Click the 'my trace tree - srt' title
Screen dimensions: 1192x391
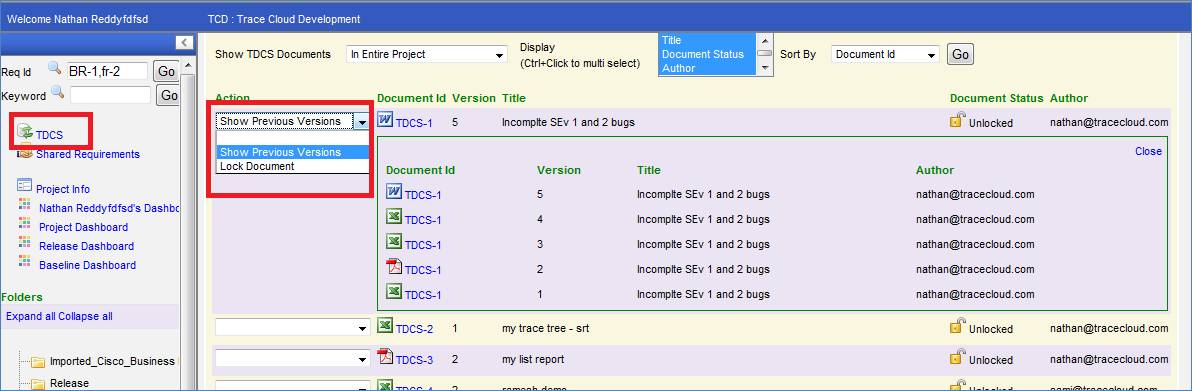pyautogui.click(x=546, y=329)
